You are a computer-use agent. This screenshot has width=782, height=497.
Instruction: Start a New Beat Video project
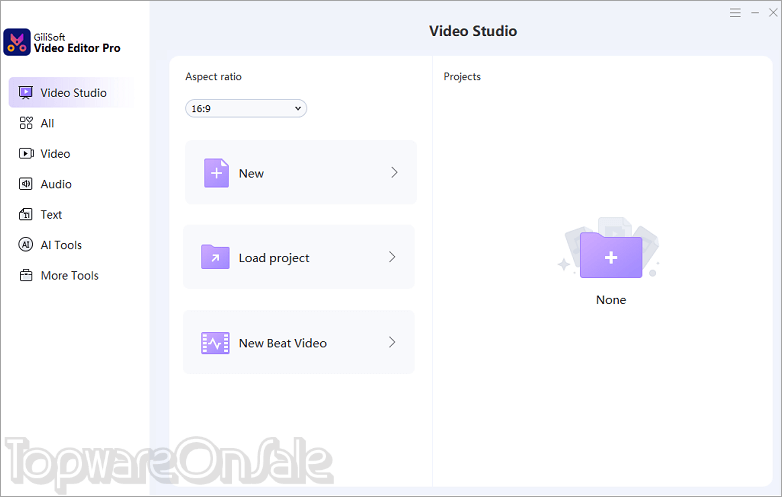coord(299,342)
